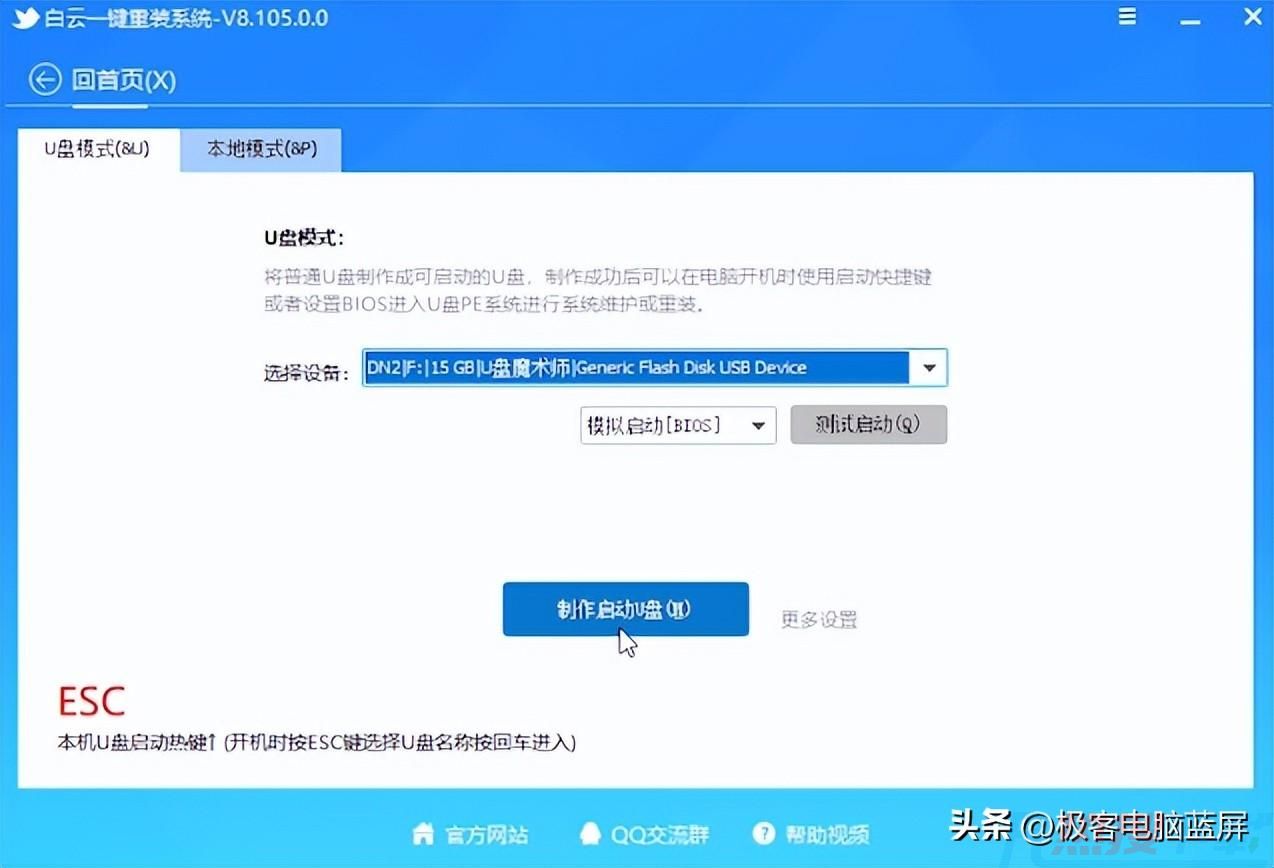Click the red ESC hotkey text

(91, 701)
